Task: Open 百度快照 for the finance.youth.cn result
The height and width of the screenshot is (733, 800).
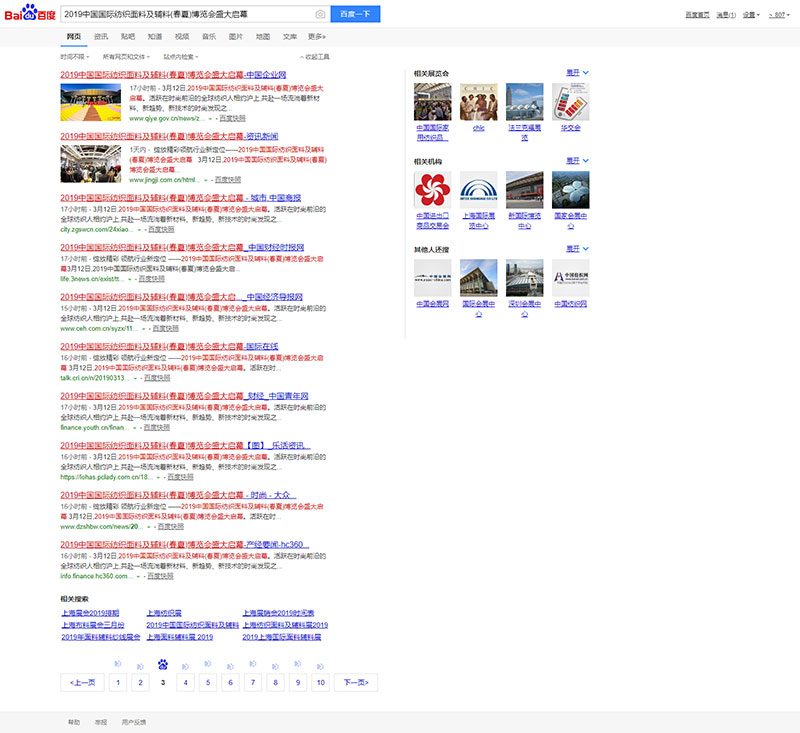Action: [x=157, y=427]
